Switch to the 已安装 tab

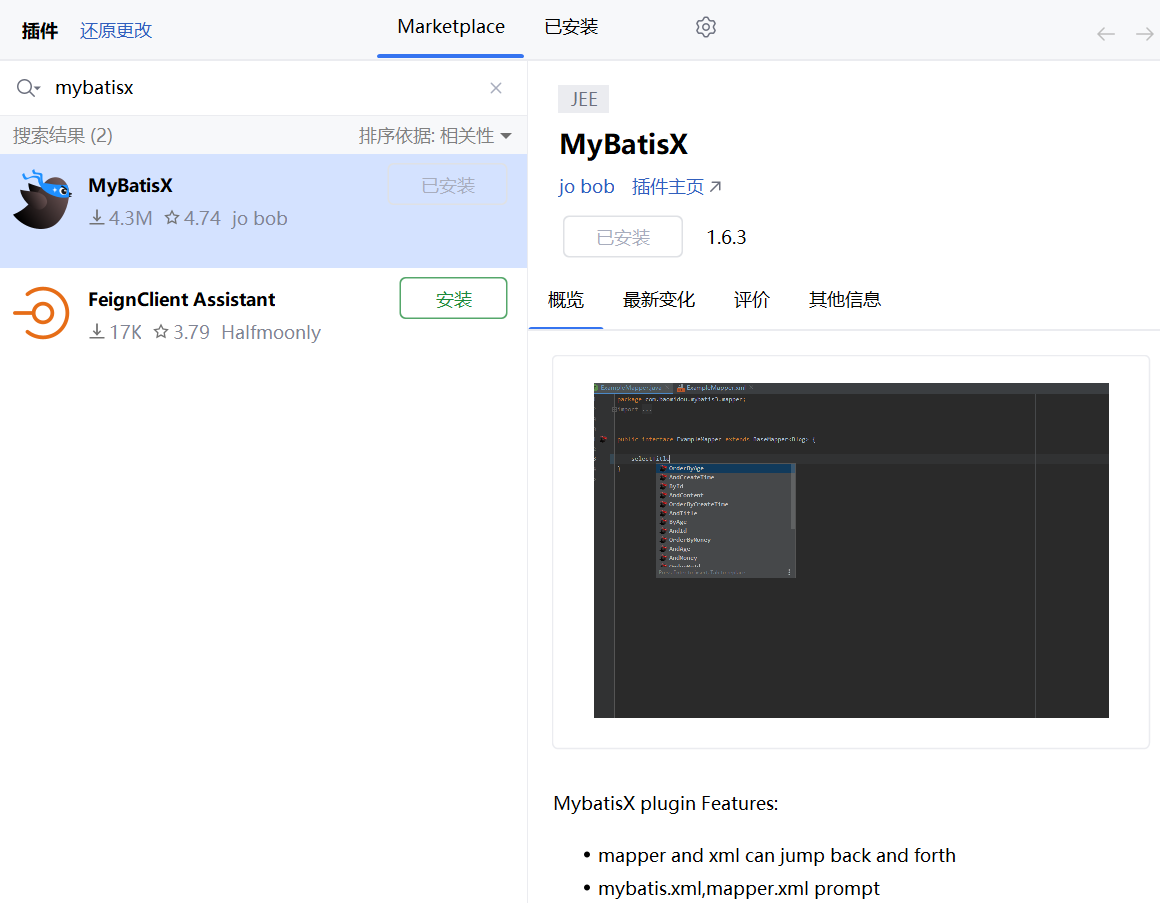571,27
